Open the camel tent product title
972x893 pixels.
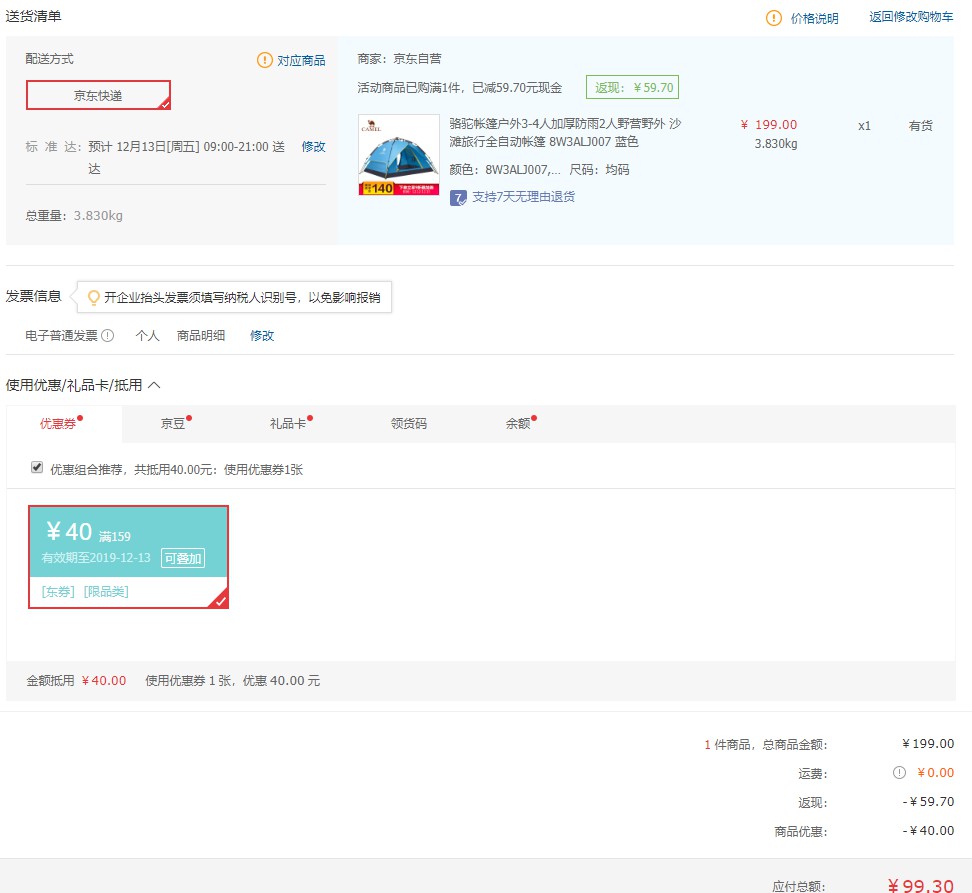565,133
